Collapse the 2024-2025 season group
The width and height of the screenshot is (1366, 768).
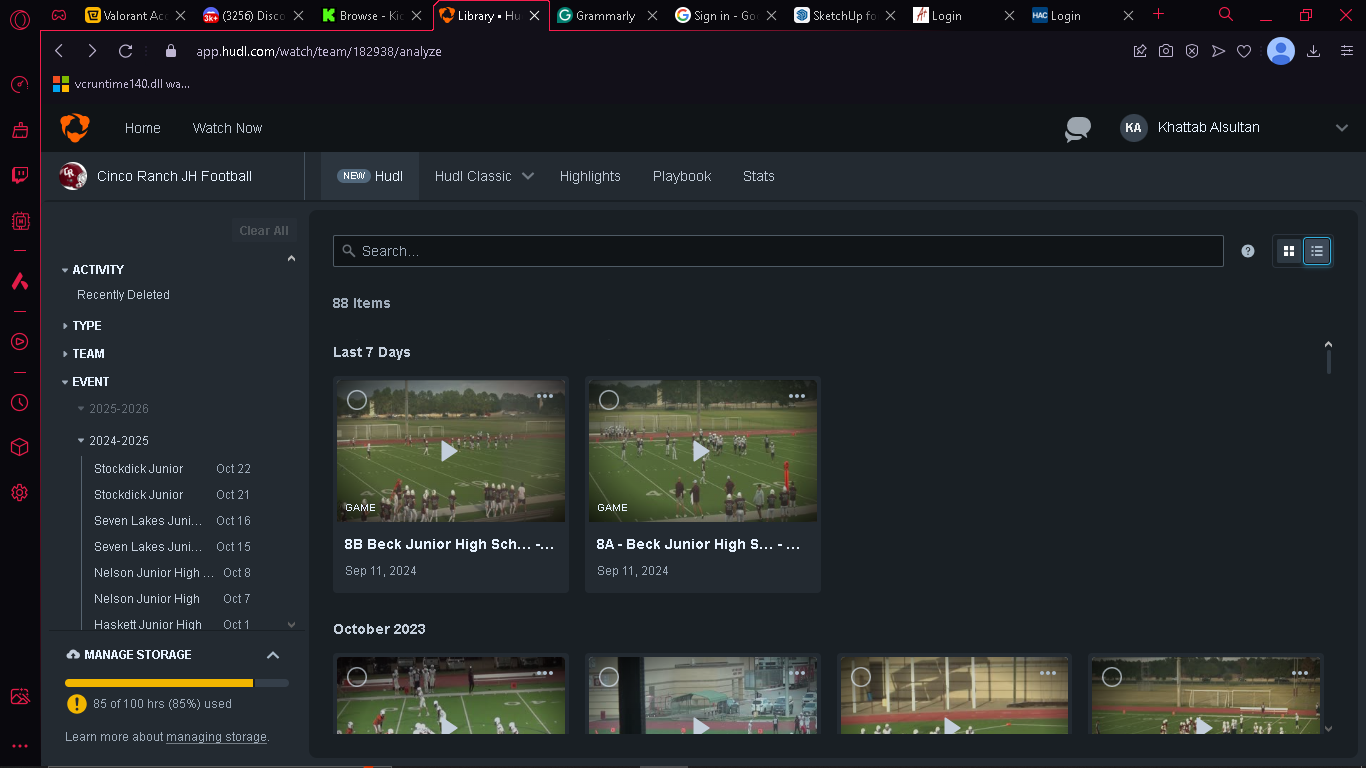[113, 441]
